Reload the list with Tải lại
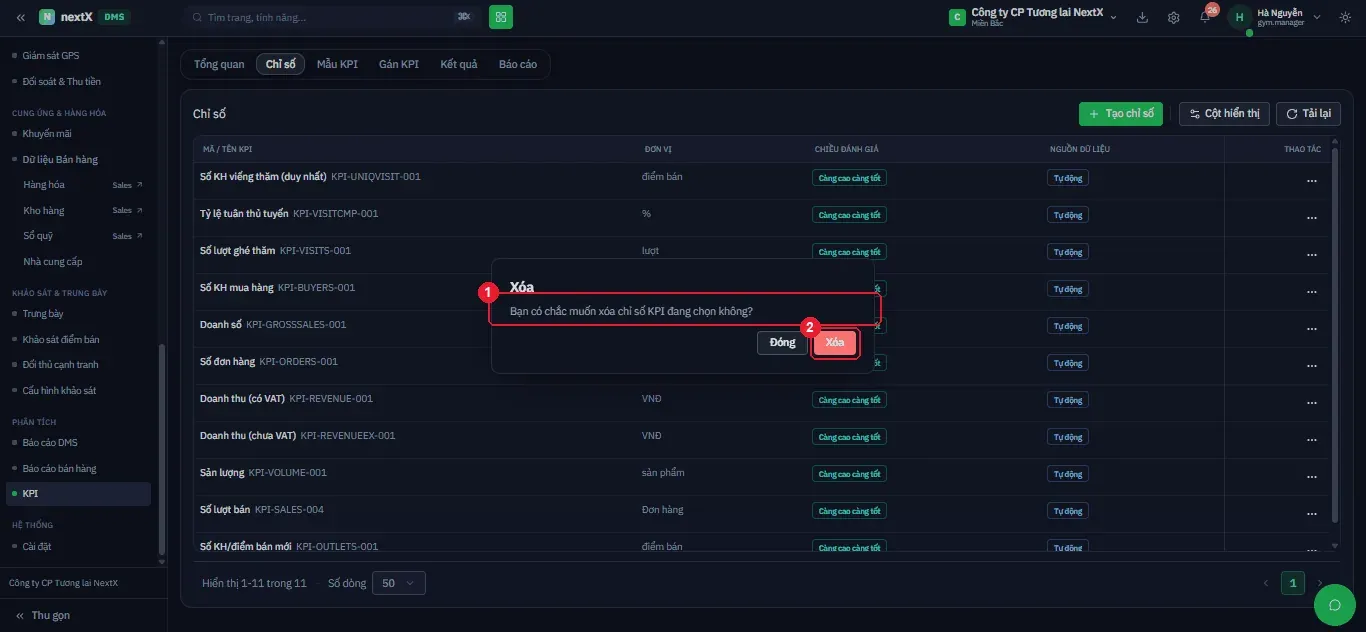The height and width of the screenshot is (632, 1366). coord(1308,114)
